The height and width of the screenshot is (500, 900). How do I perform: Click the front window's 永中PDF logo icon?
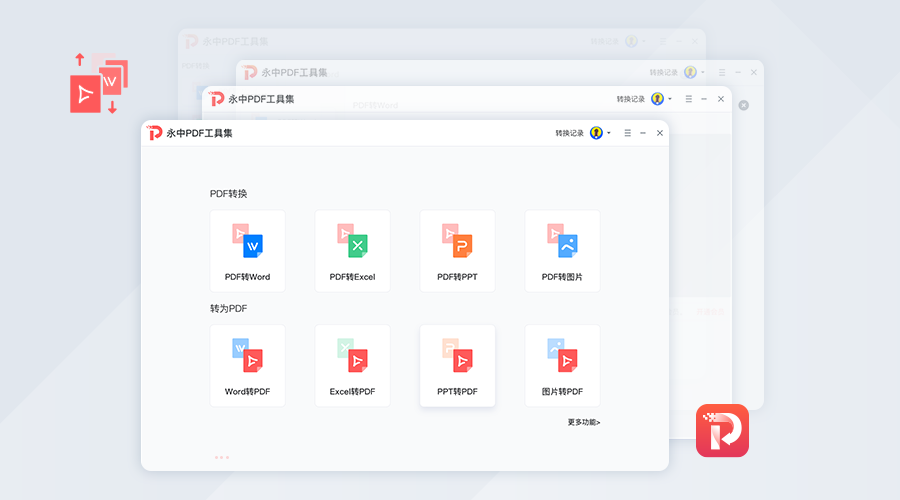click(154, 133)
